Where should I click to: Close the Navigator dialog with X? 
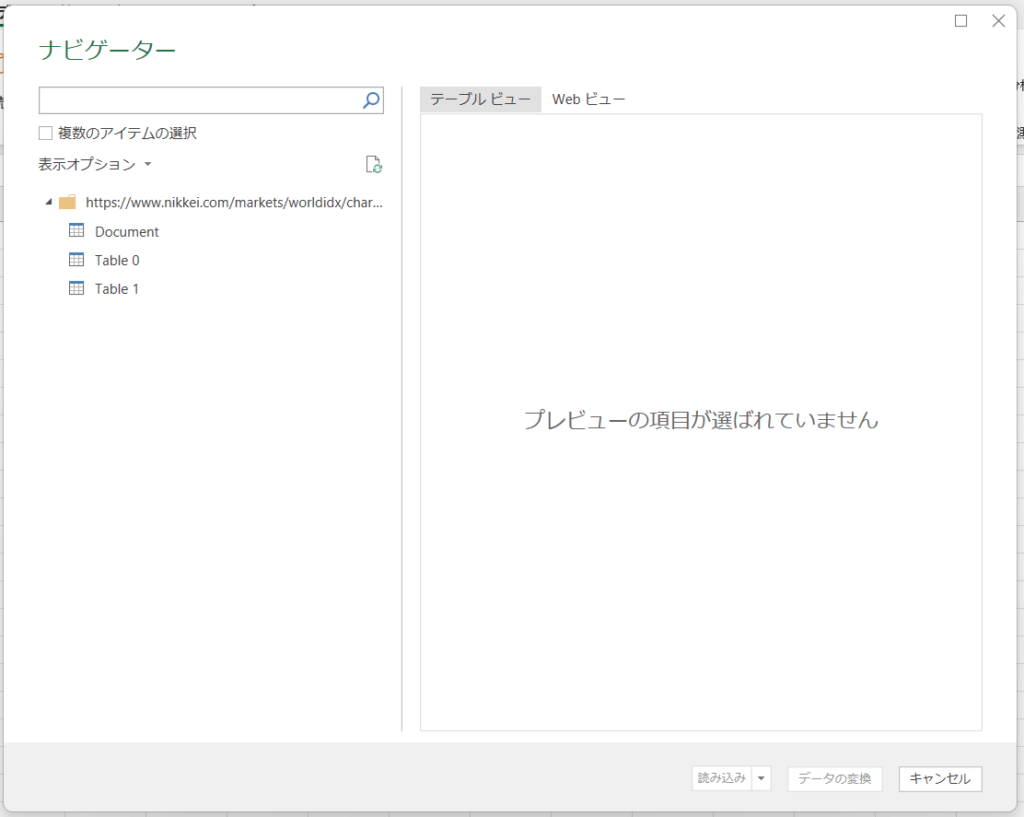tap(998, 21)
